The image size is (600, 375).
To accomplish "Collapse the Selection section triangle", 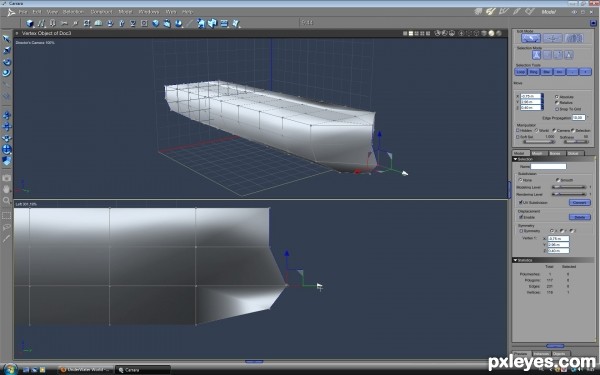I will point(515,159).
